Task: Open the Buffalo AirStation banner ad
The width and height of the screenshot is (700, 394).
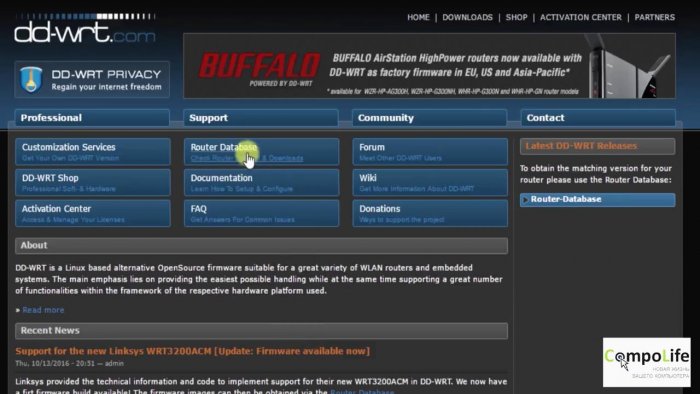Action: coord(429,66)
